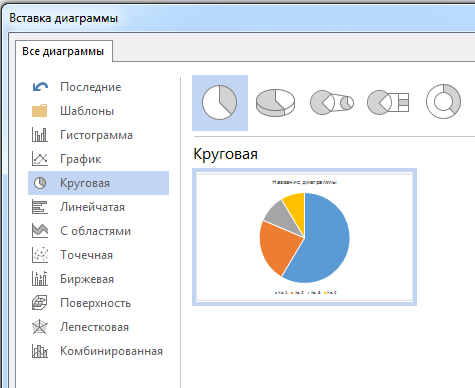475x388 pixels.
Task: Select the Круговая chart type in list
Action: pos(98,183)
